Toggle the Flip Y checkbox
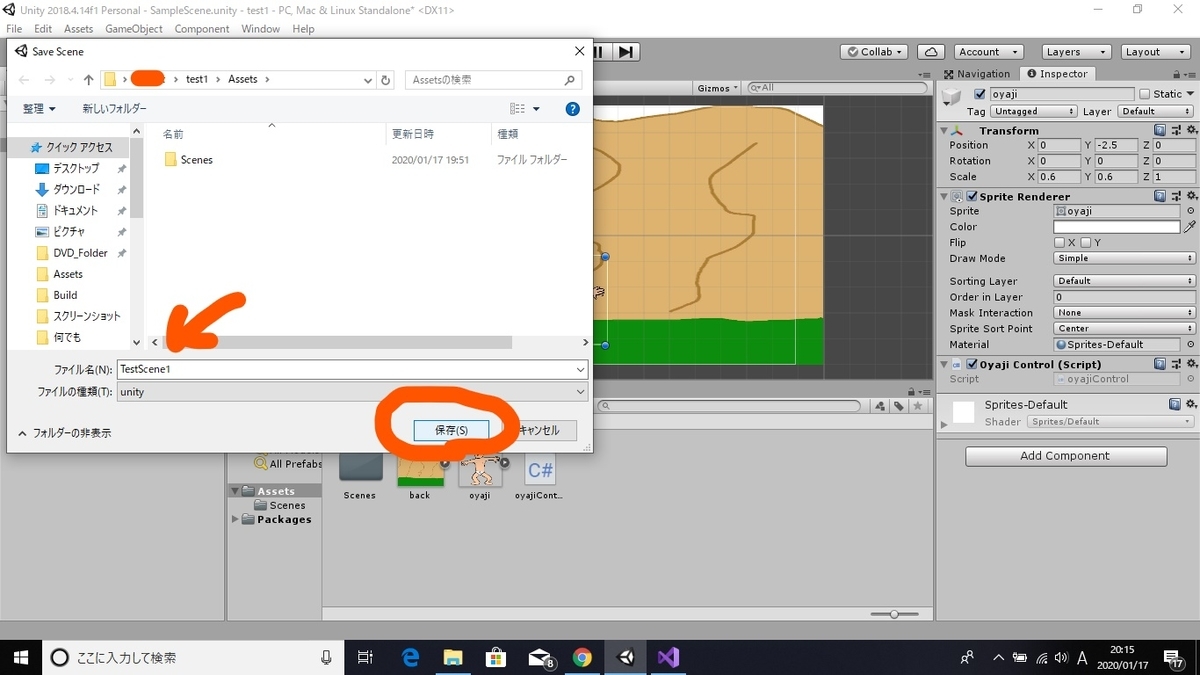 [x=1086, y=243]
